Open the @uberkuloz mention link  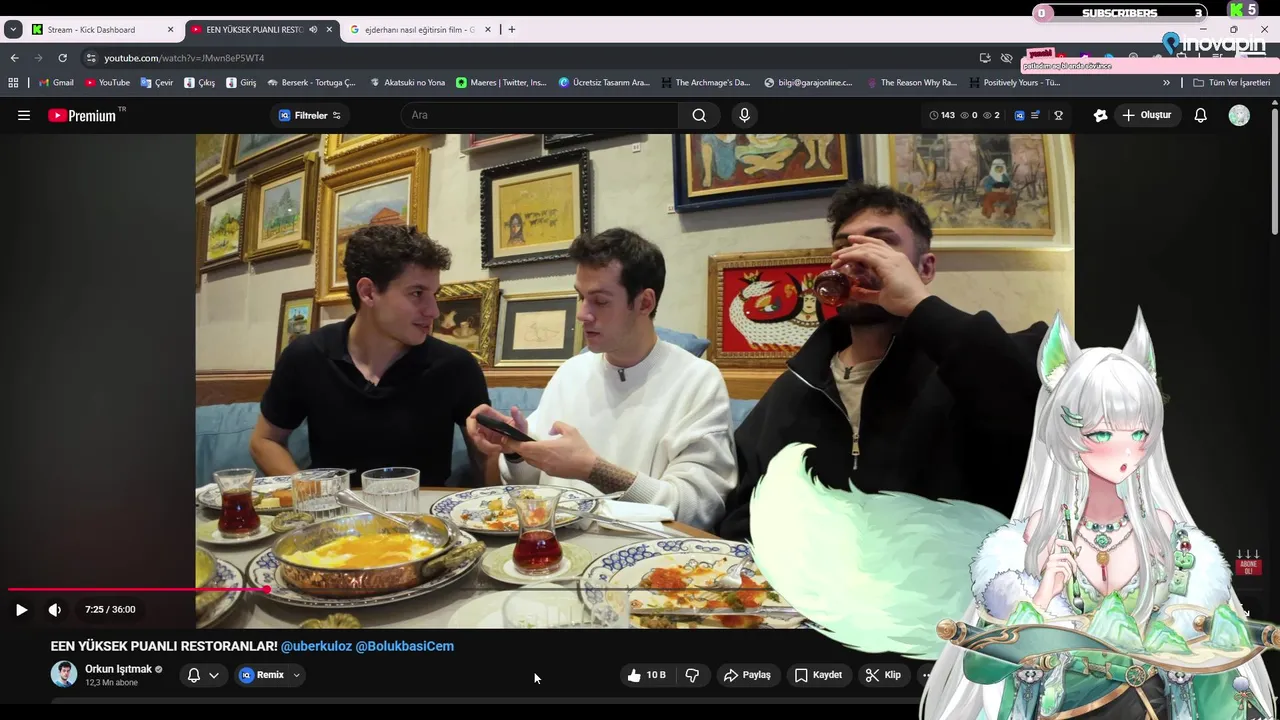point(316,646)
